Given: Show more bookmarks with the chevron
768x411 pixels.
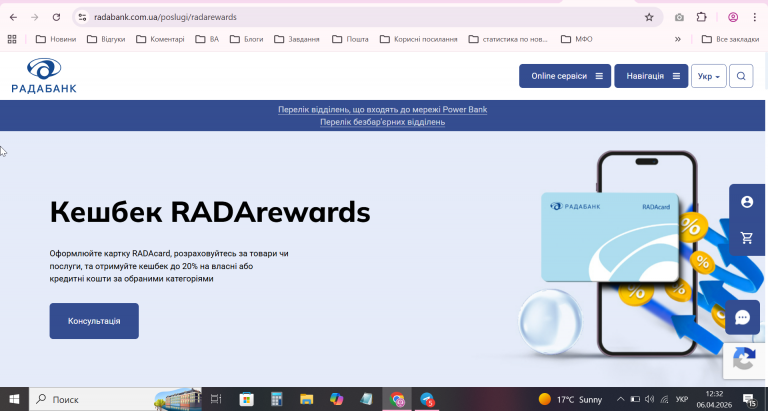Looking at the screenshot, I should click(678, 39).
